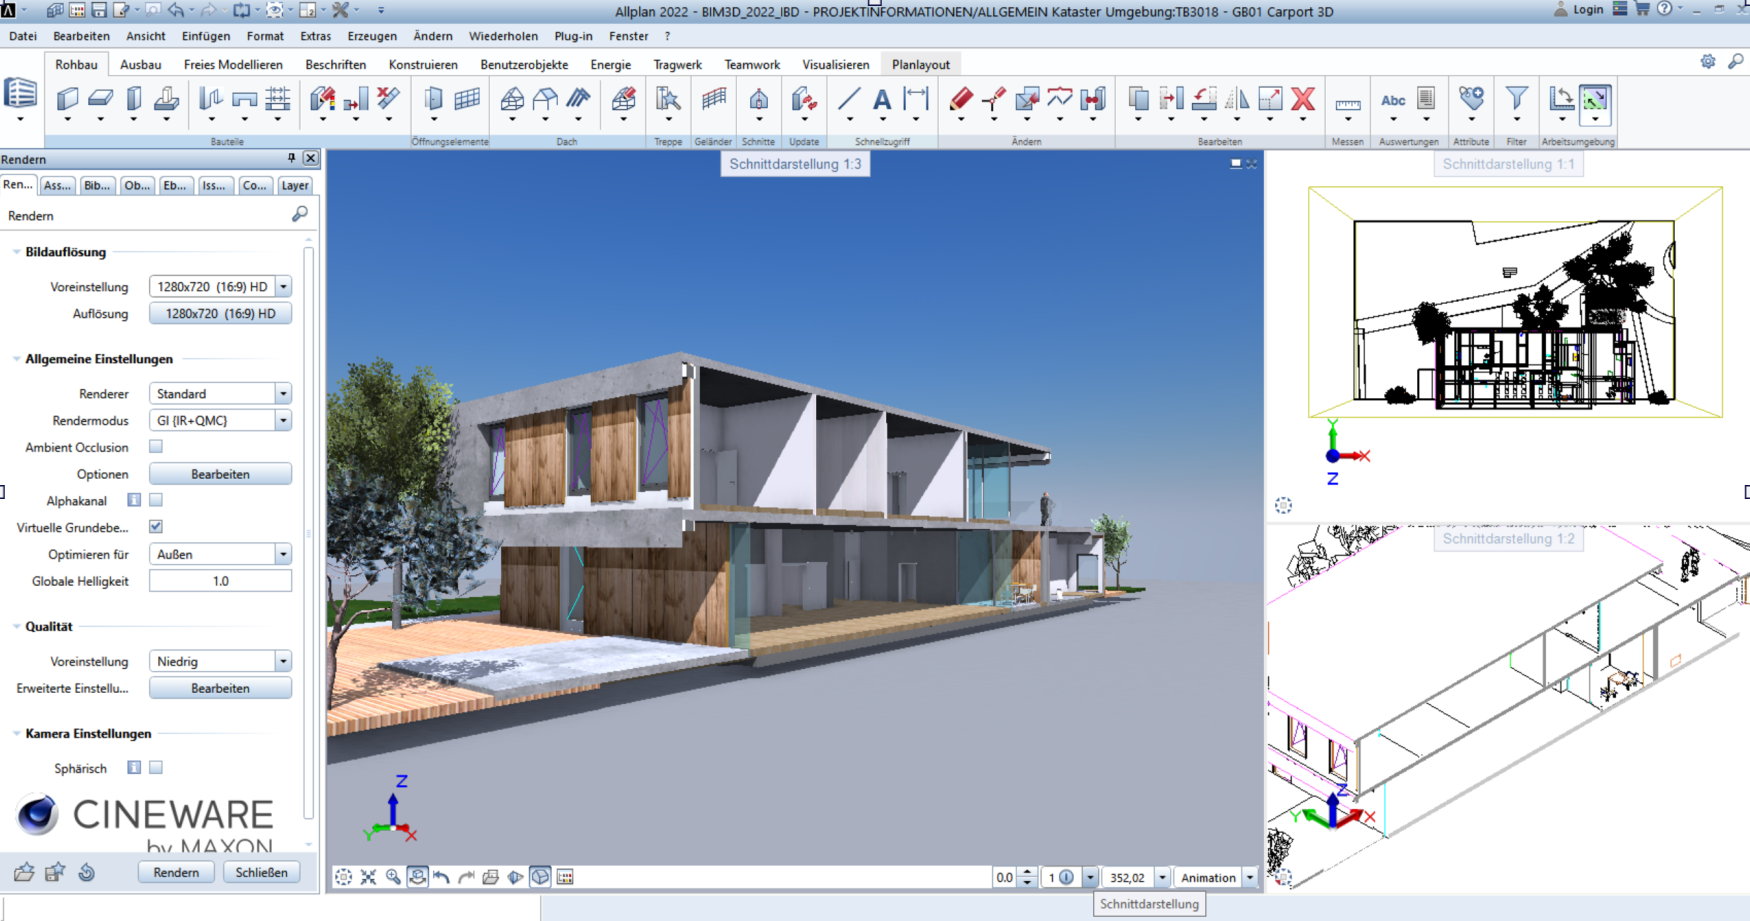The image size is (1750, 921).
Task: Select the Filter funnel icon
Action: (1516, 99)
